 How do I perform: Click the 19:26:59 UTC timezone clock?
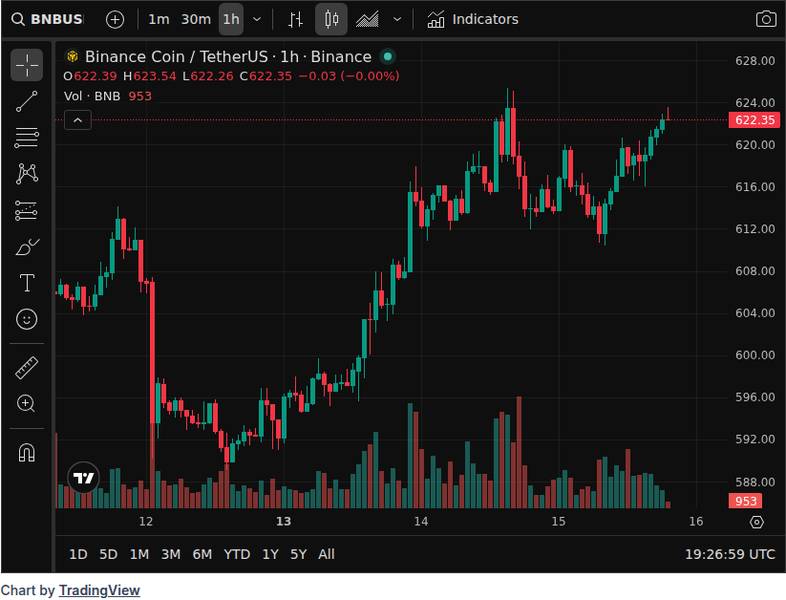pyautogui.click(x=730, y=554)
